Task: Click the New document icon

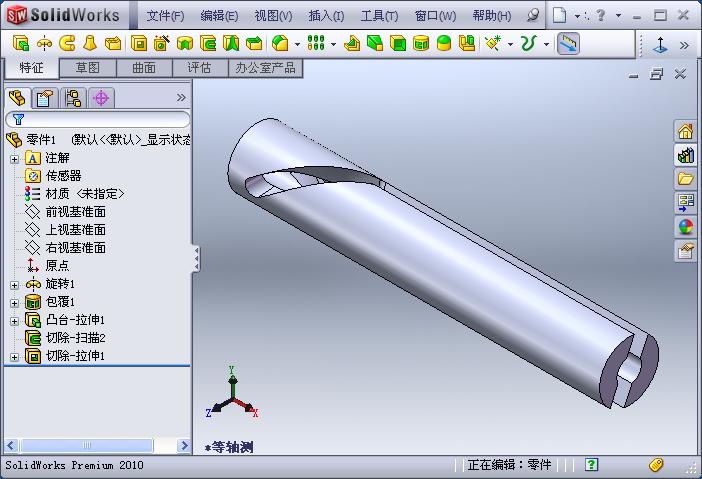Action: coord(559,15)
